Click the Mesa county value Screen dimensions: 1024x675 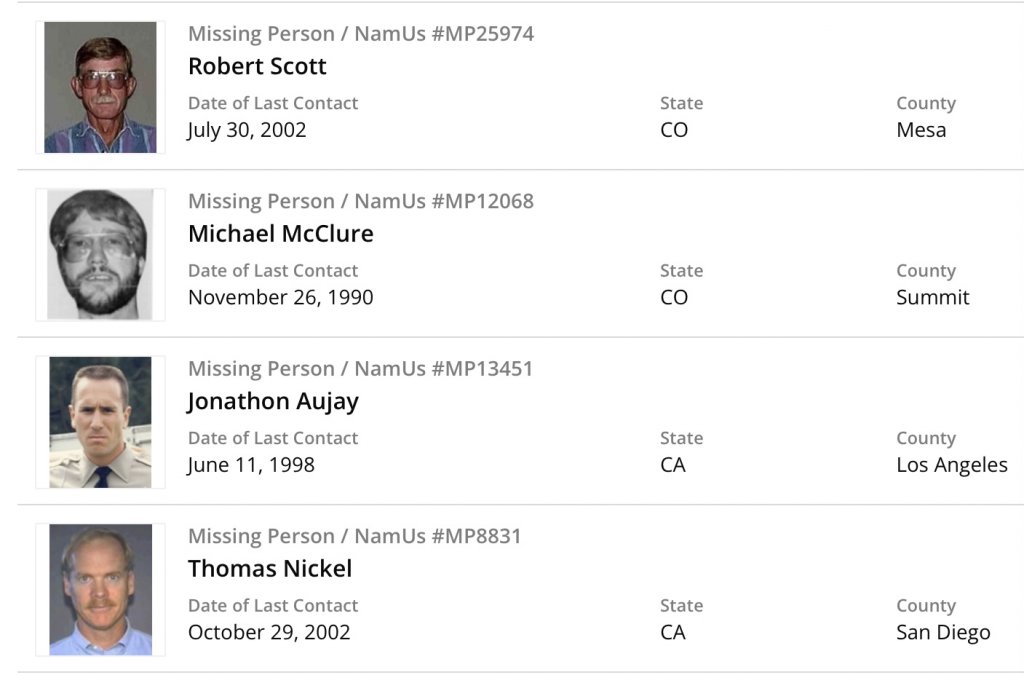pos(921,130)
